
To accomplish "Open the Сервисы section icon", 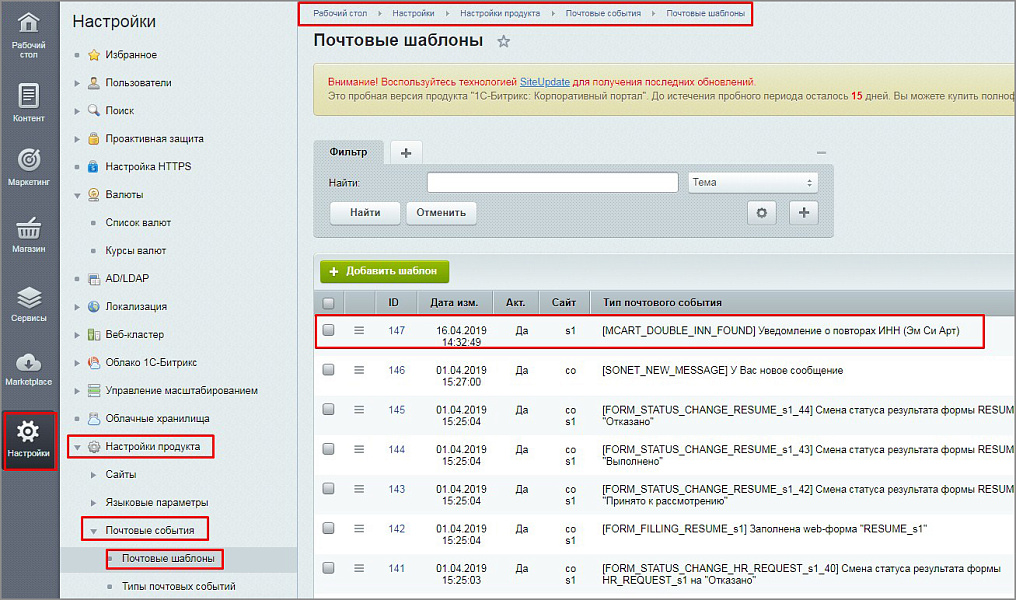I will pos(29,302).
